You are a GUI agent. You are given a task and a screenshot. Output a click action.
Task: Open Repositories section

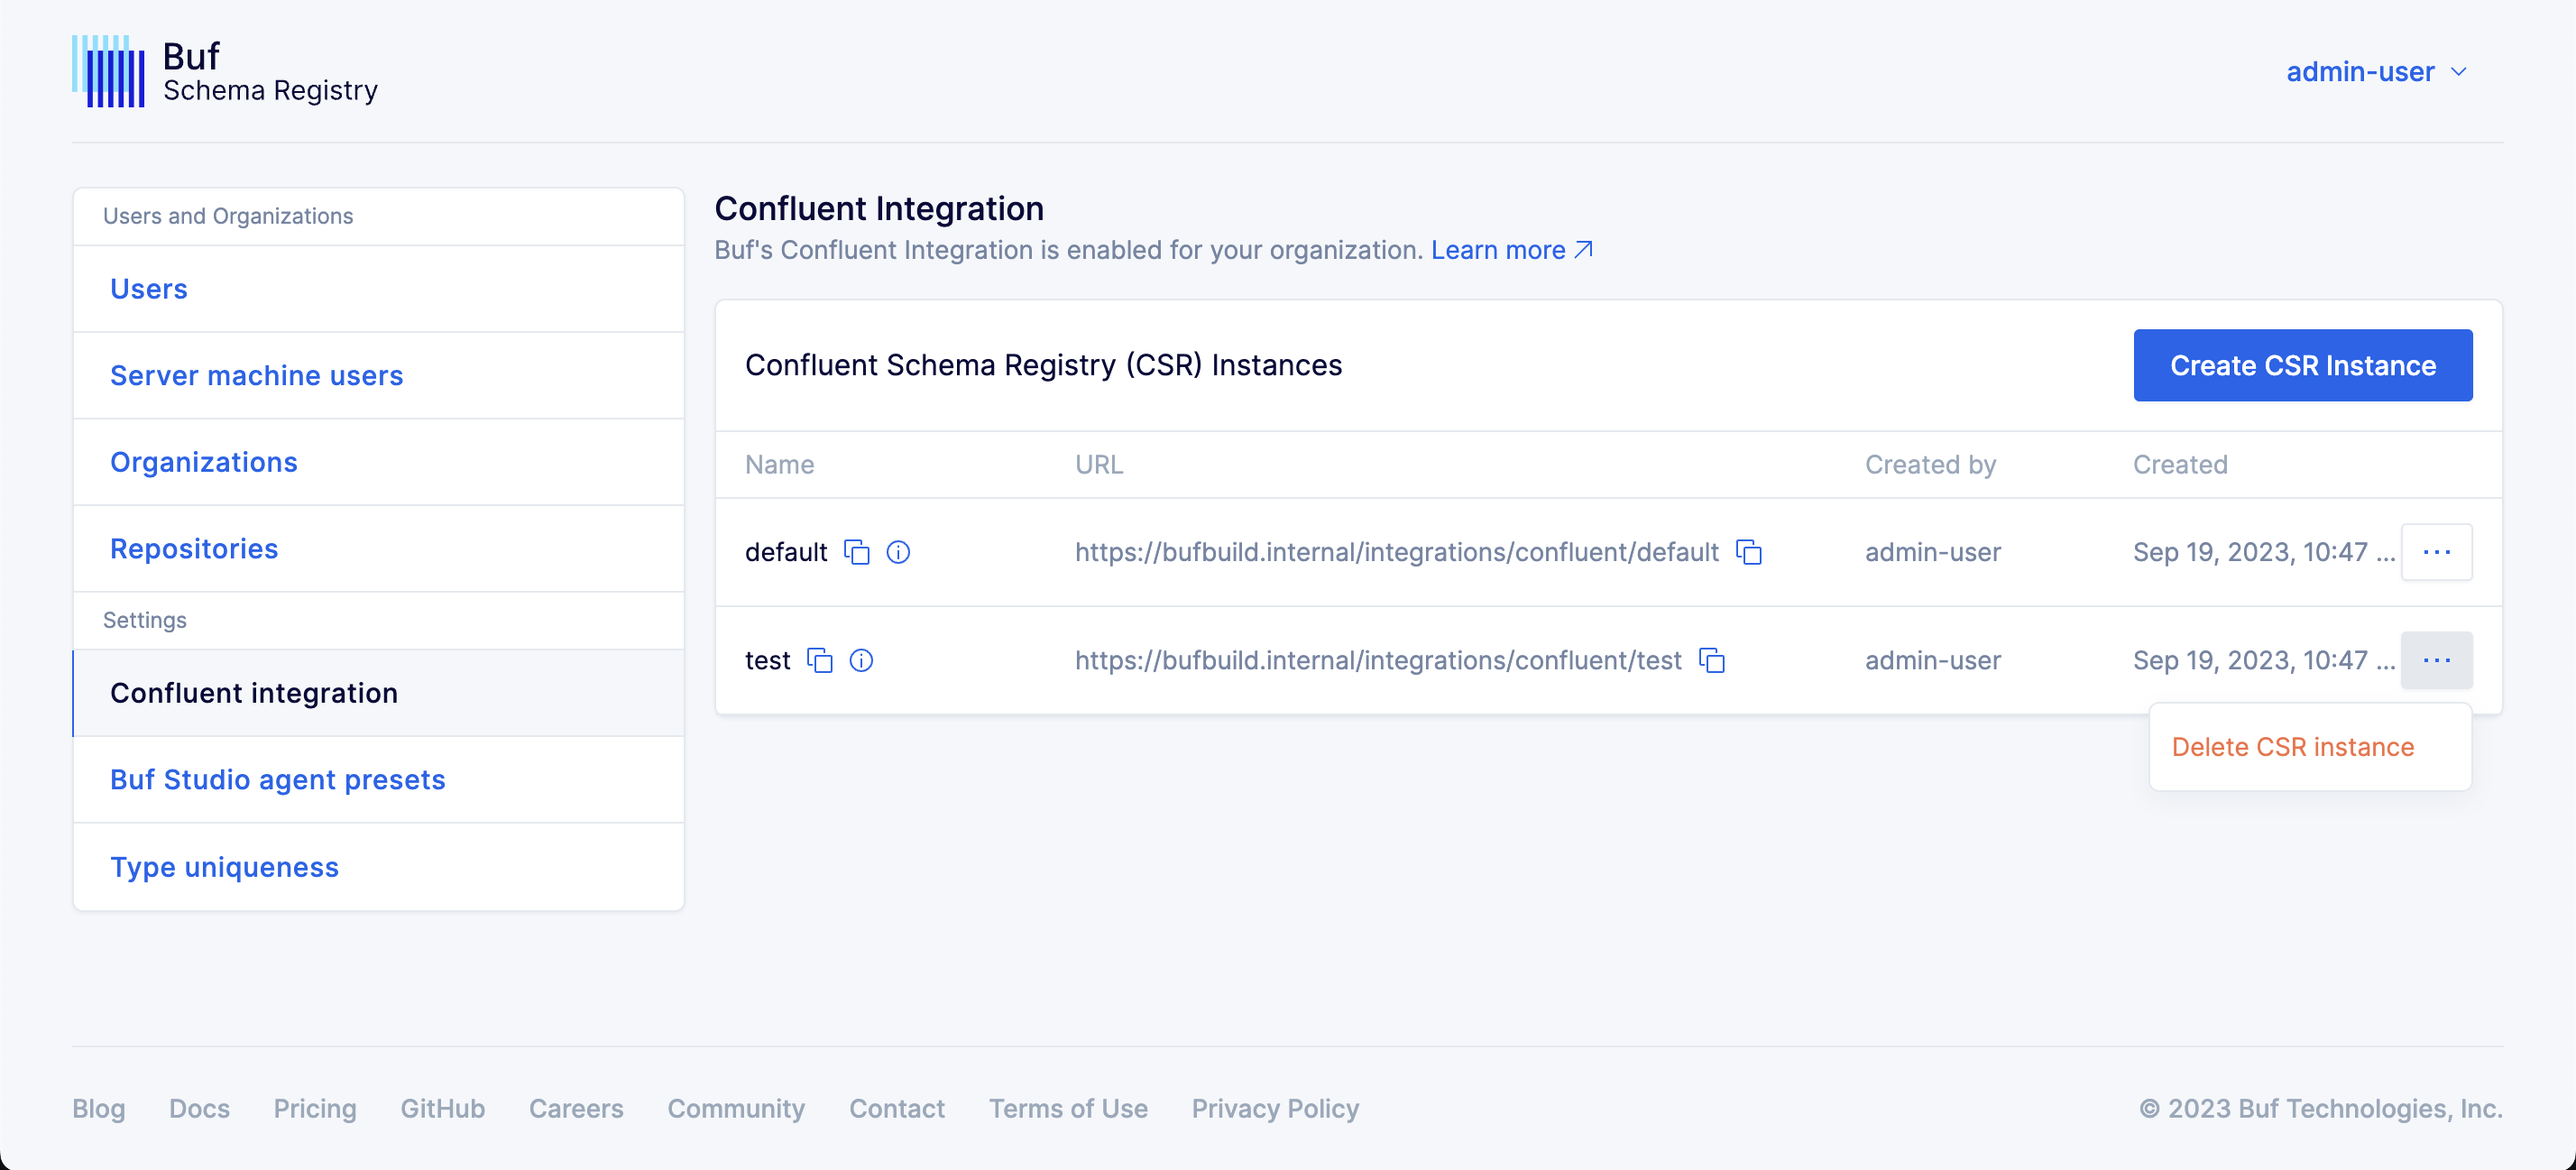tap(379, 549)
